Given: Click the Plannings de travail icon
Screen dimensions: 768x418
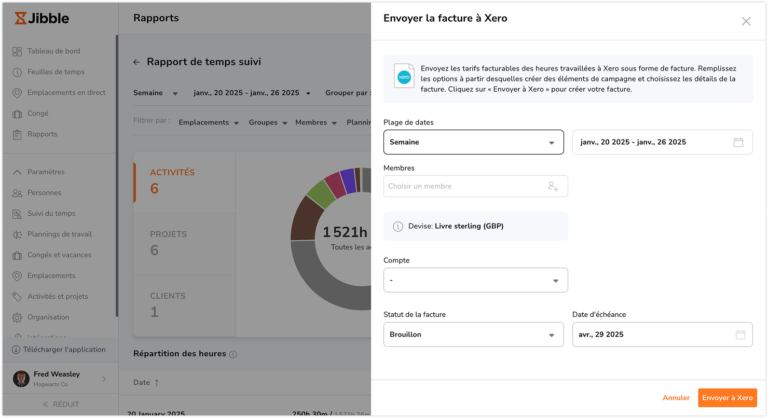Looking at the screenshot, I should (17, 234).
